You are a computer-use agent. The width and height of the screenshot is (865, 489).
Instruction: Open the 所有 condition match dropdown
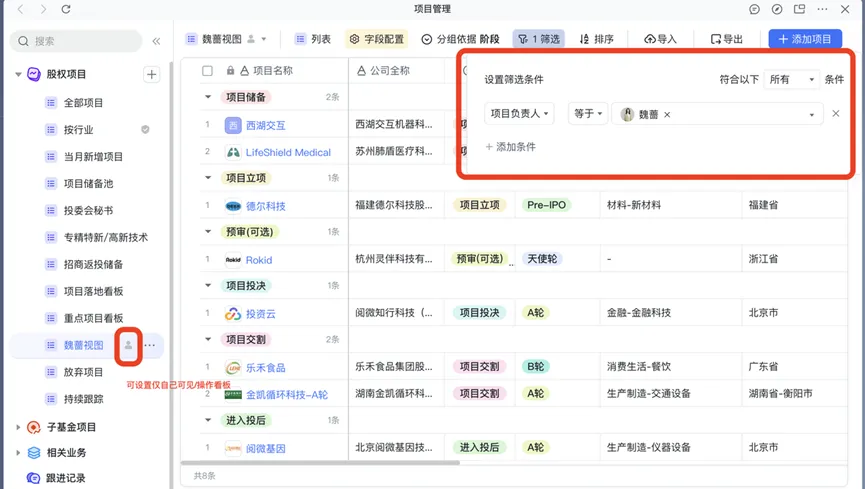[792, 79]
